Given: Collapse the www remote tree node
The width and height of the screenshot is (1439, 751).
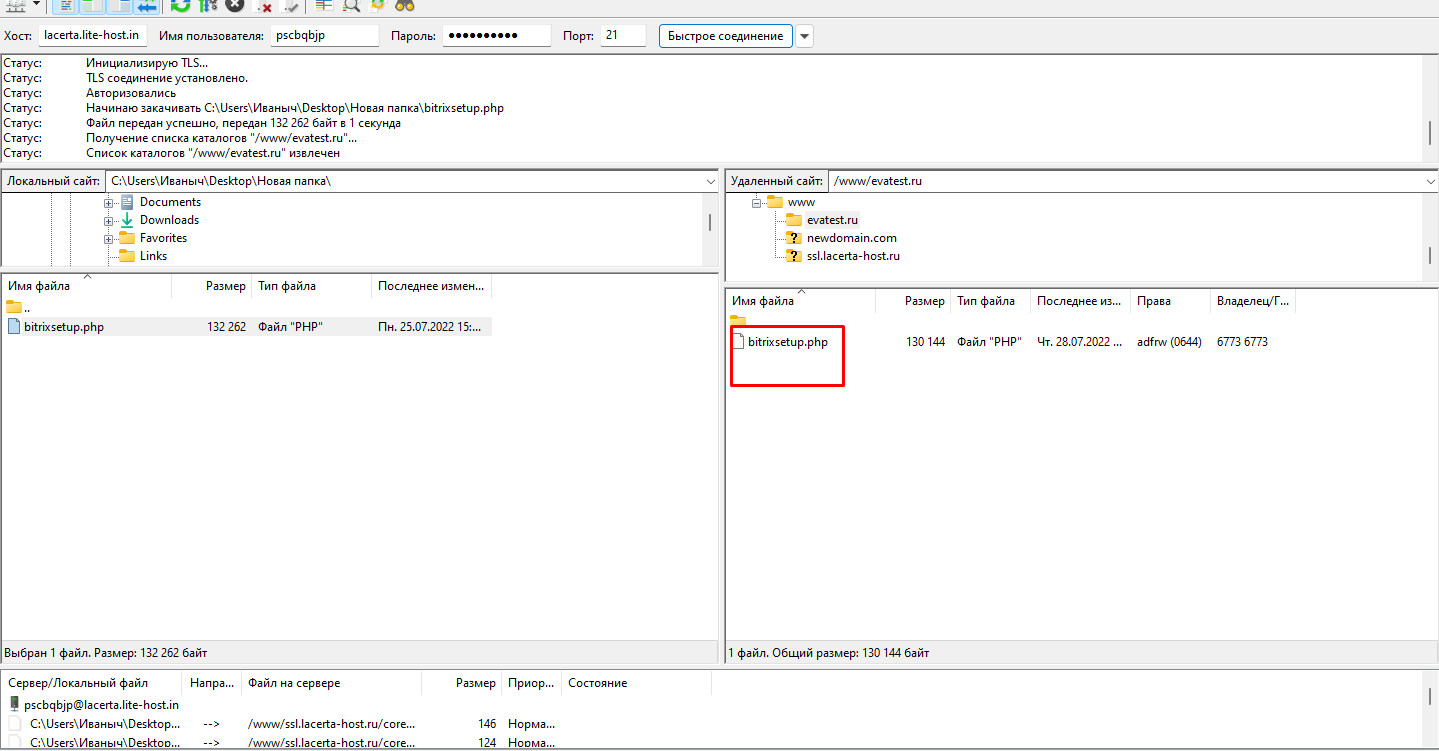Looking at the screenshot, I should (757, 202).
